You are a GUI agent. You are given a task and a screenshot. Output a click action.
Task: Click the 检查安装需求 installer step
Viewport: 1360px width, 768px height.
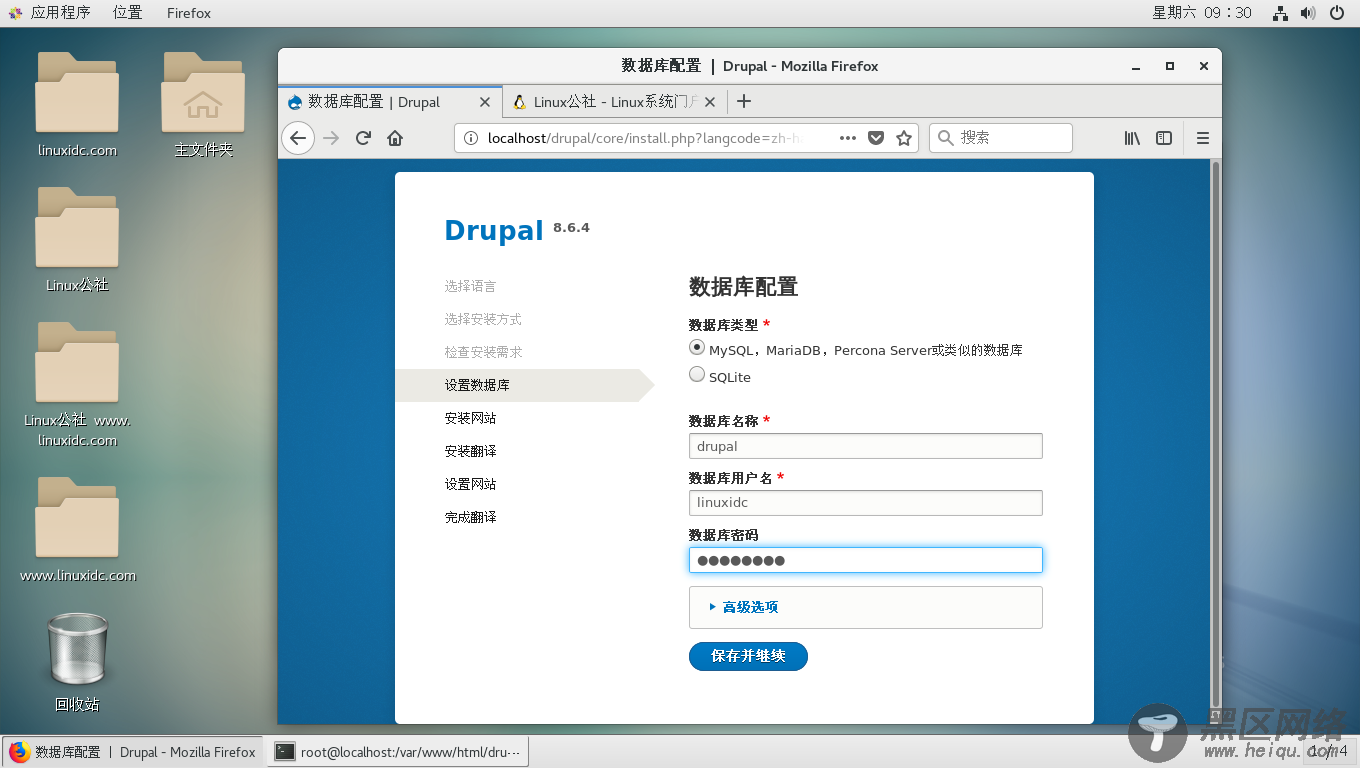(483, 352)
